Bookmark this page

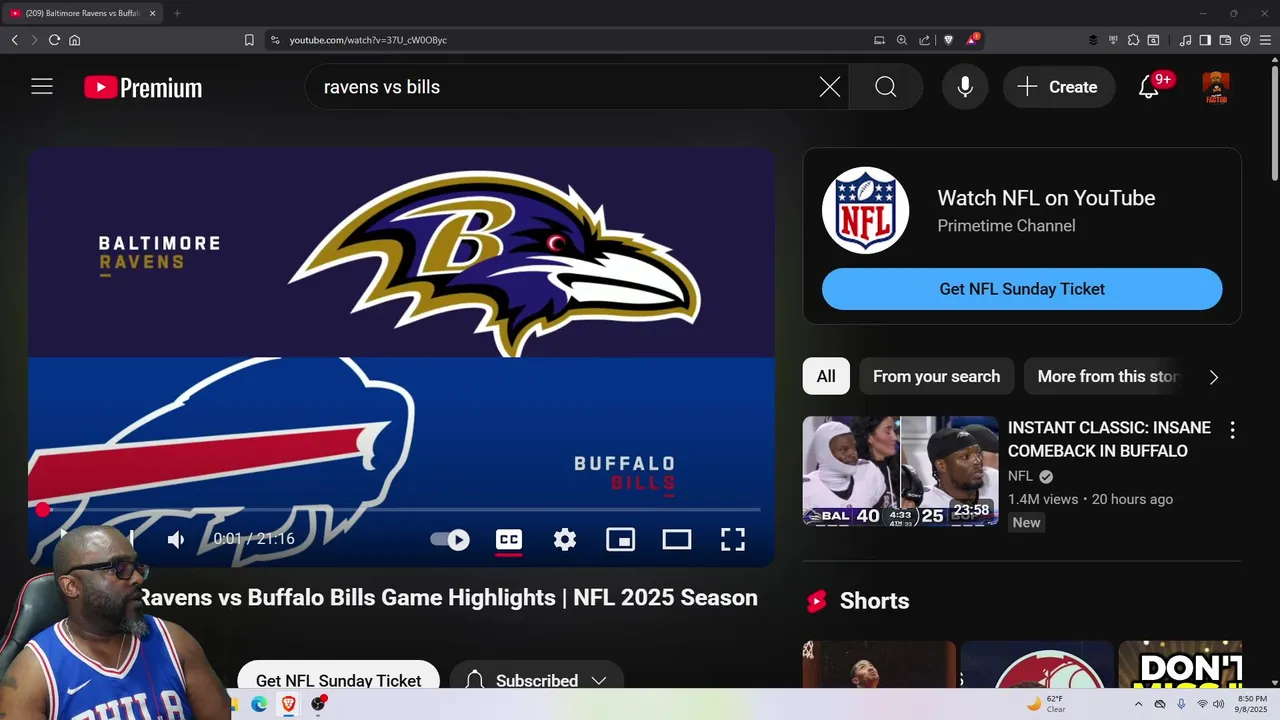[x=249, y=40]
